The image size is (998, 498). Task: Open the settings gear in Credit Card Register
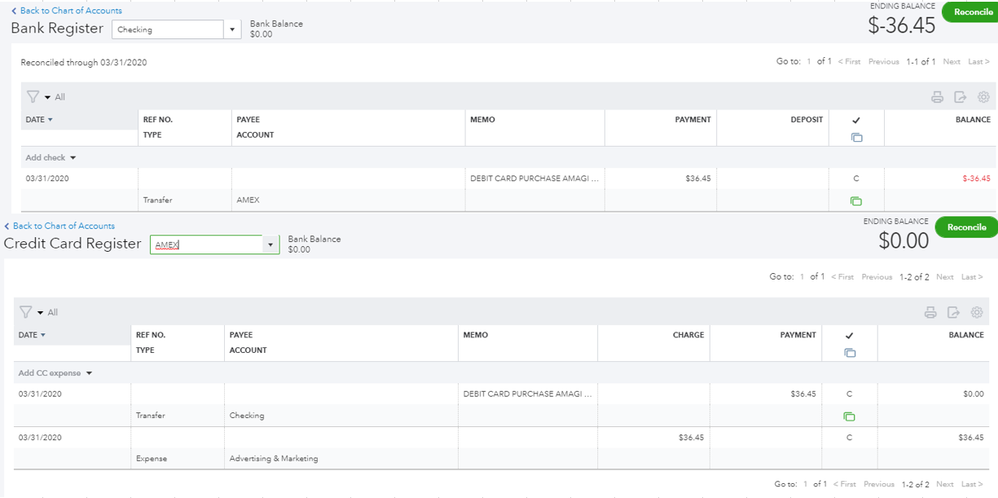[976, 312]
